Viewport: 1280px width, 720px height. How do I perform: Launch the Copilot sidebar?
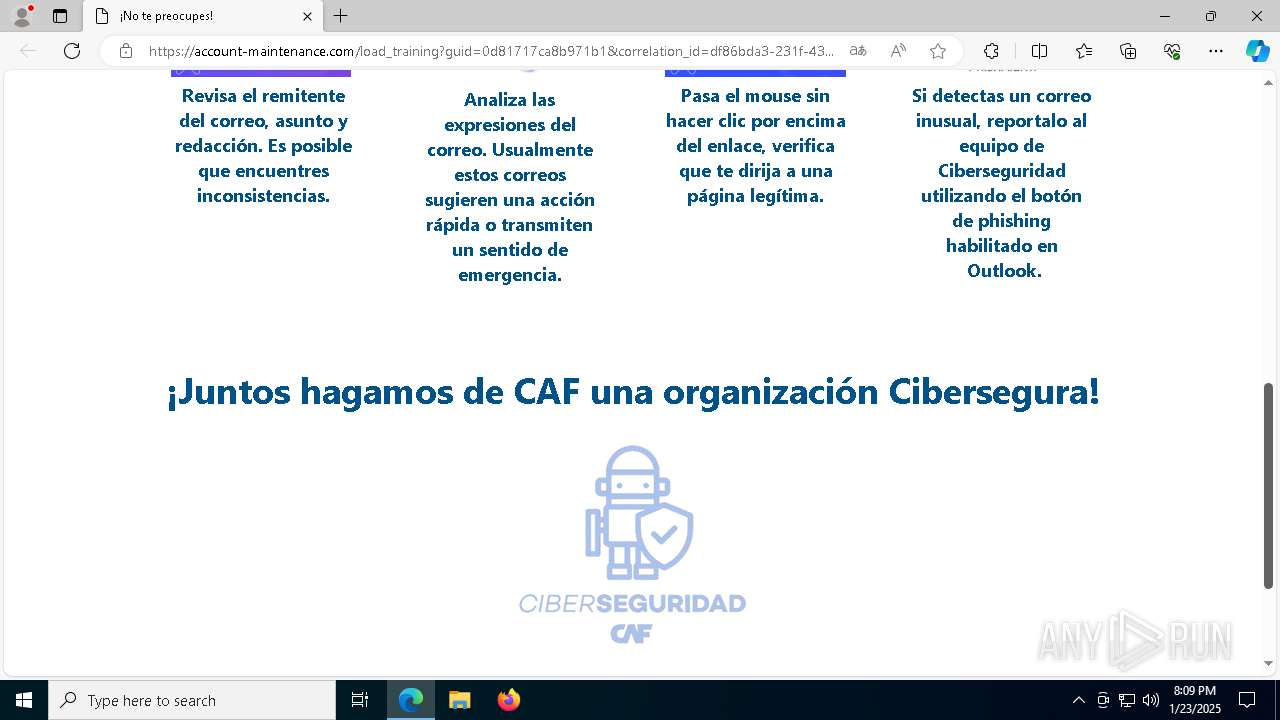(1257, 51)
